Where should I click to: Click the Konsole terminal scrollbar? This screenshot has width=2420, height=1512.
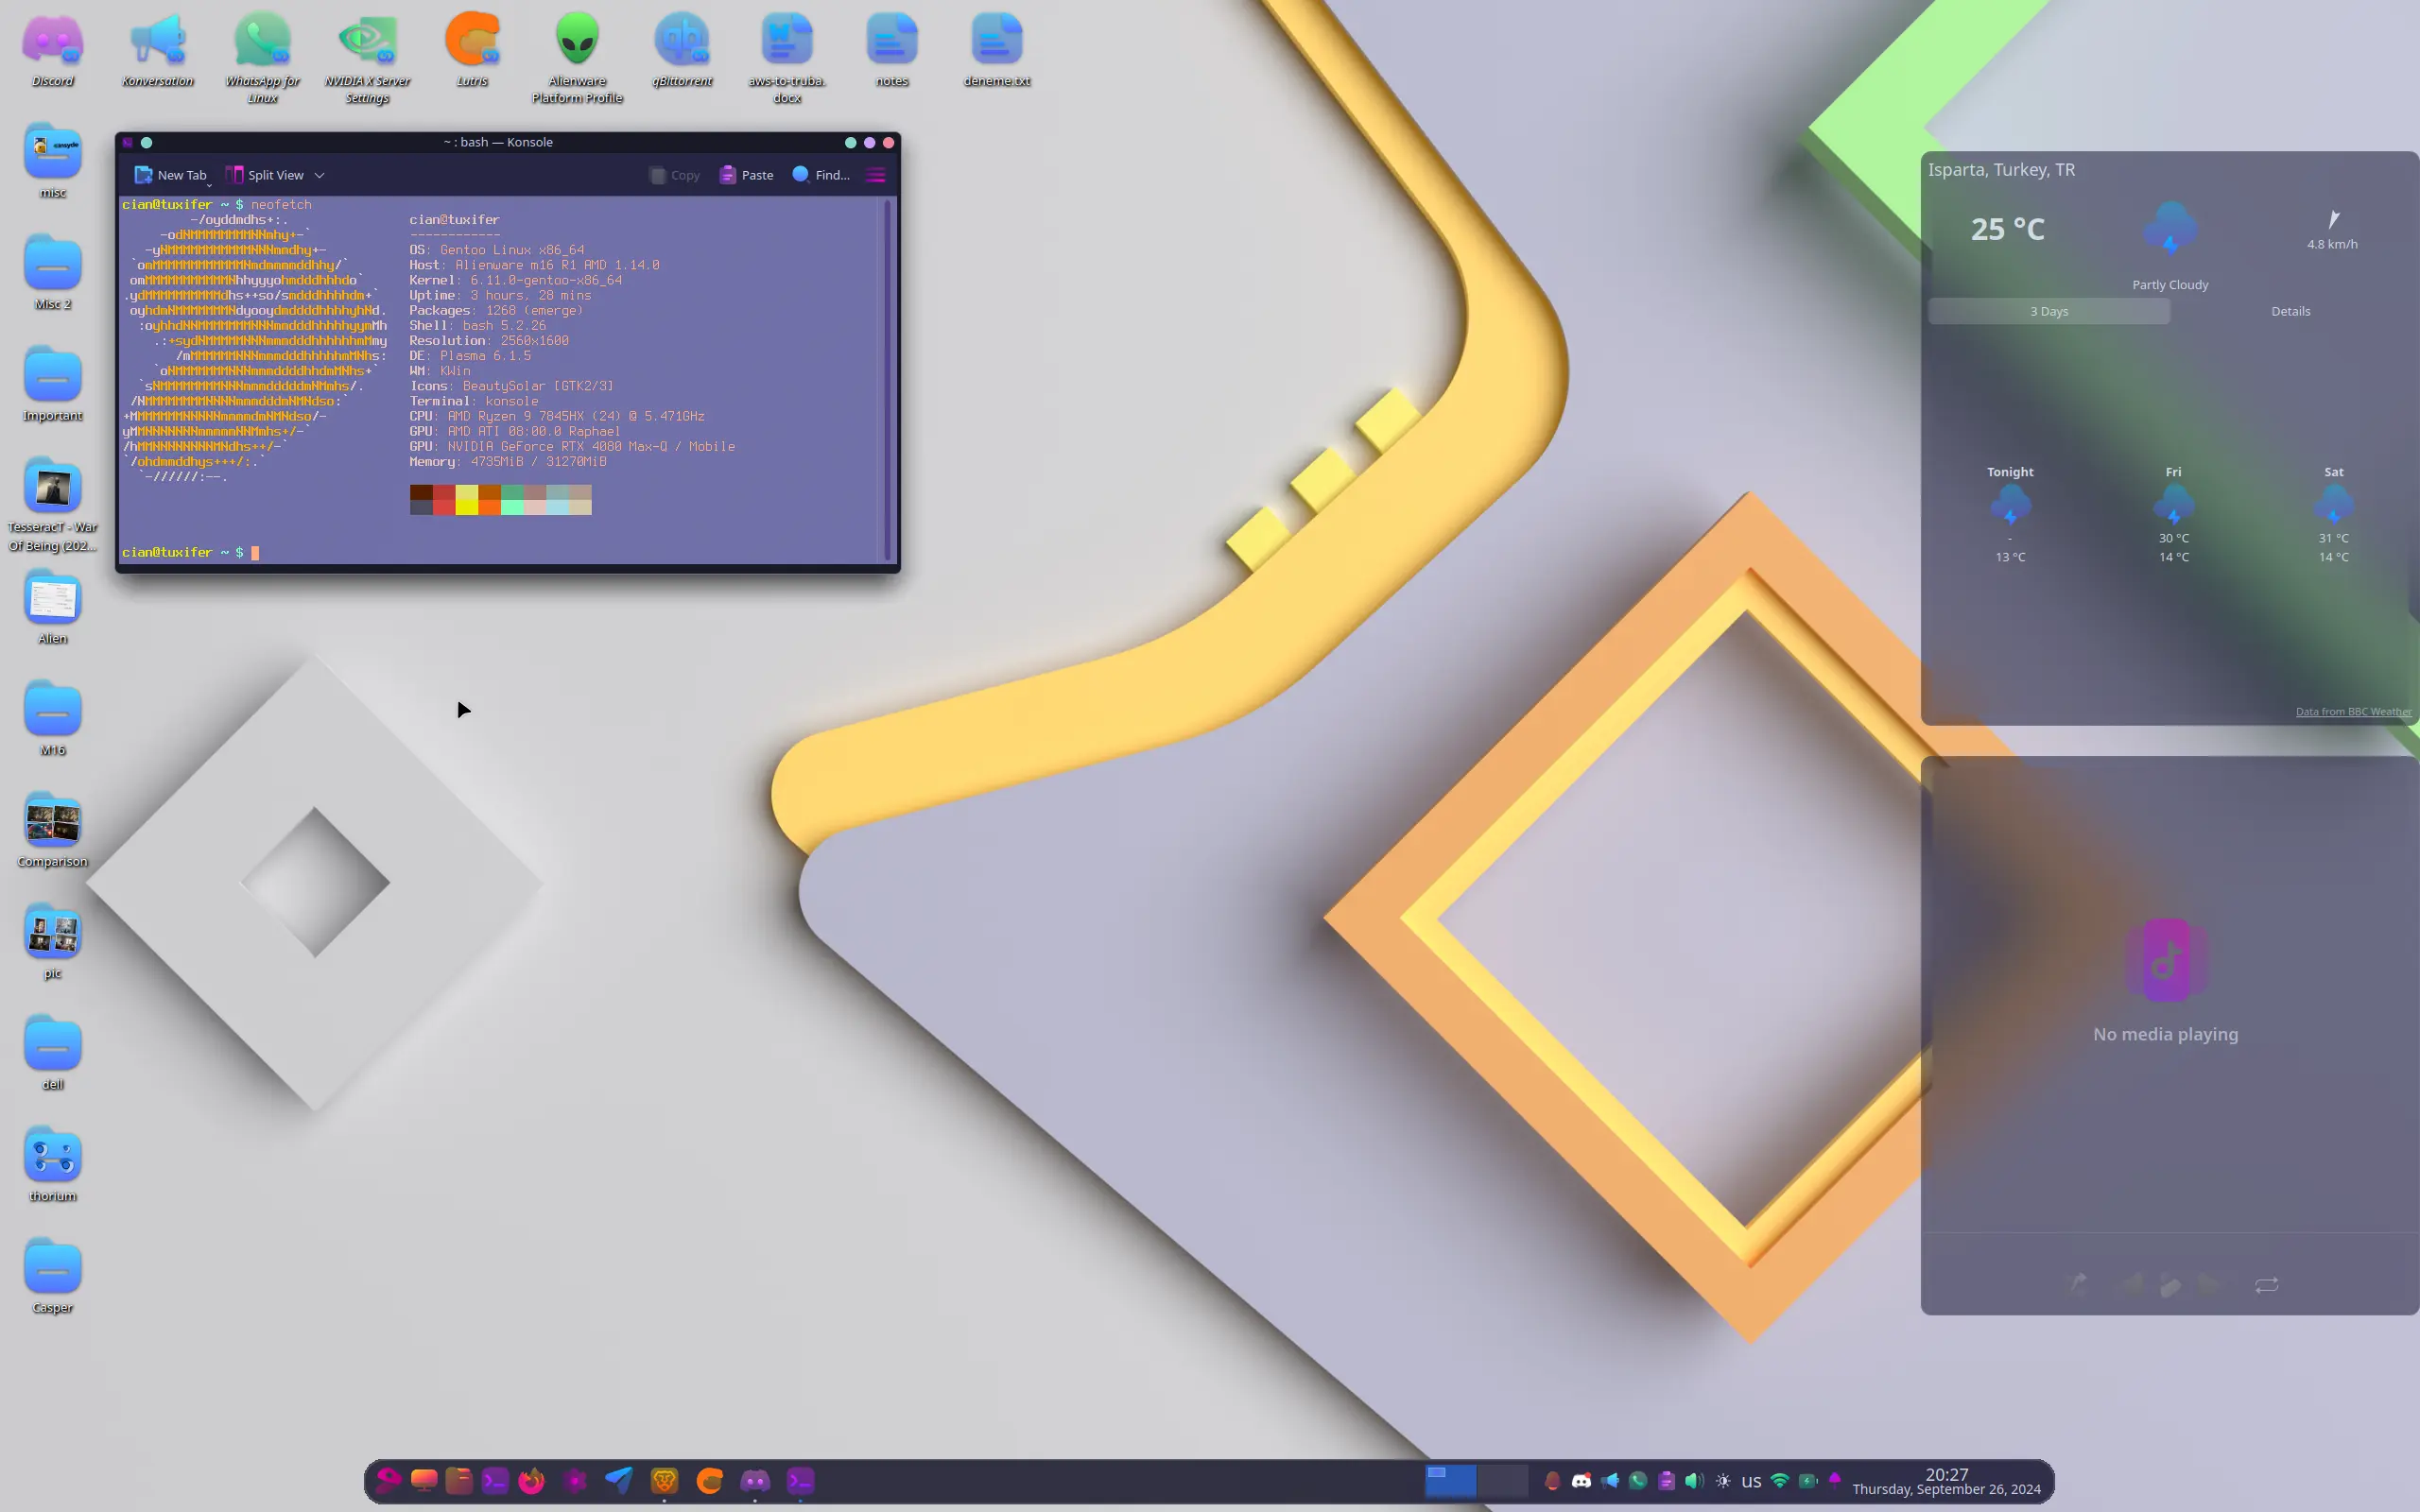coord(887,380)
